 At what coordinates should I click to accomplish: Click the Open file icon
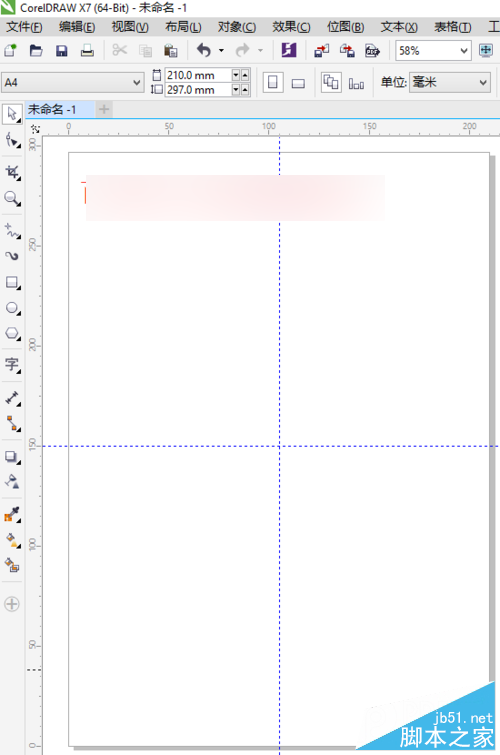[x=36, y=50]
